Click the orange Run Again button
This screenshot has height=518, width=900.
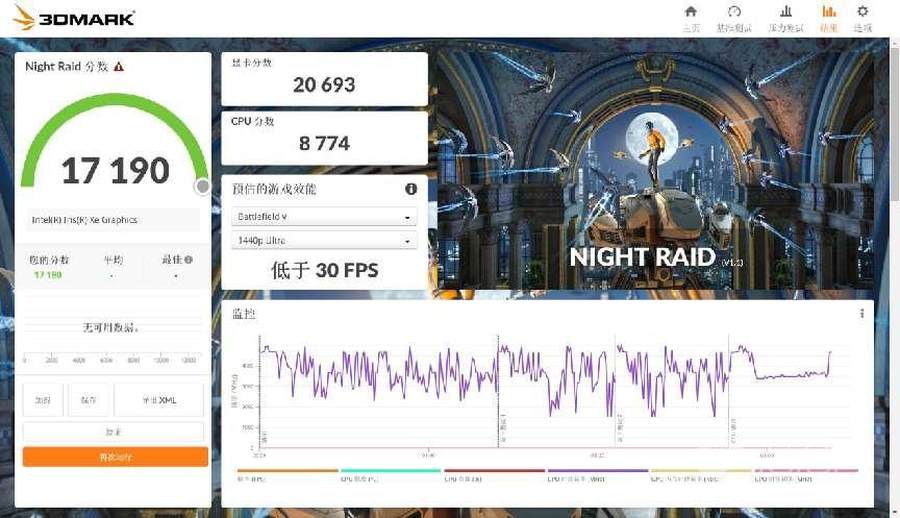click(115, 457)
